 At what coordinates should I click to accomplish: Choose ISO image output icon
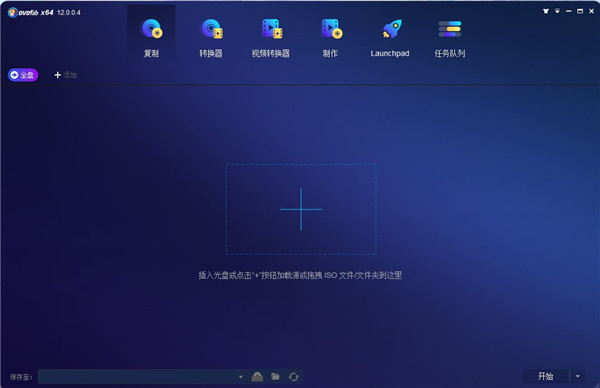click(x=258, y=377)
